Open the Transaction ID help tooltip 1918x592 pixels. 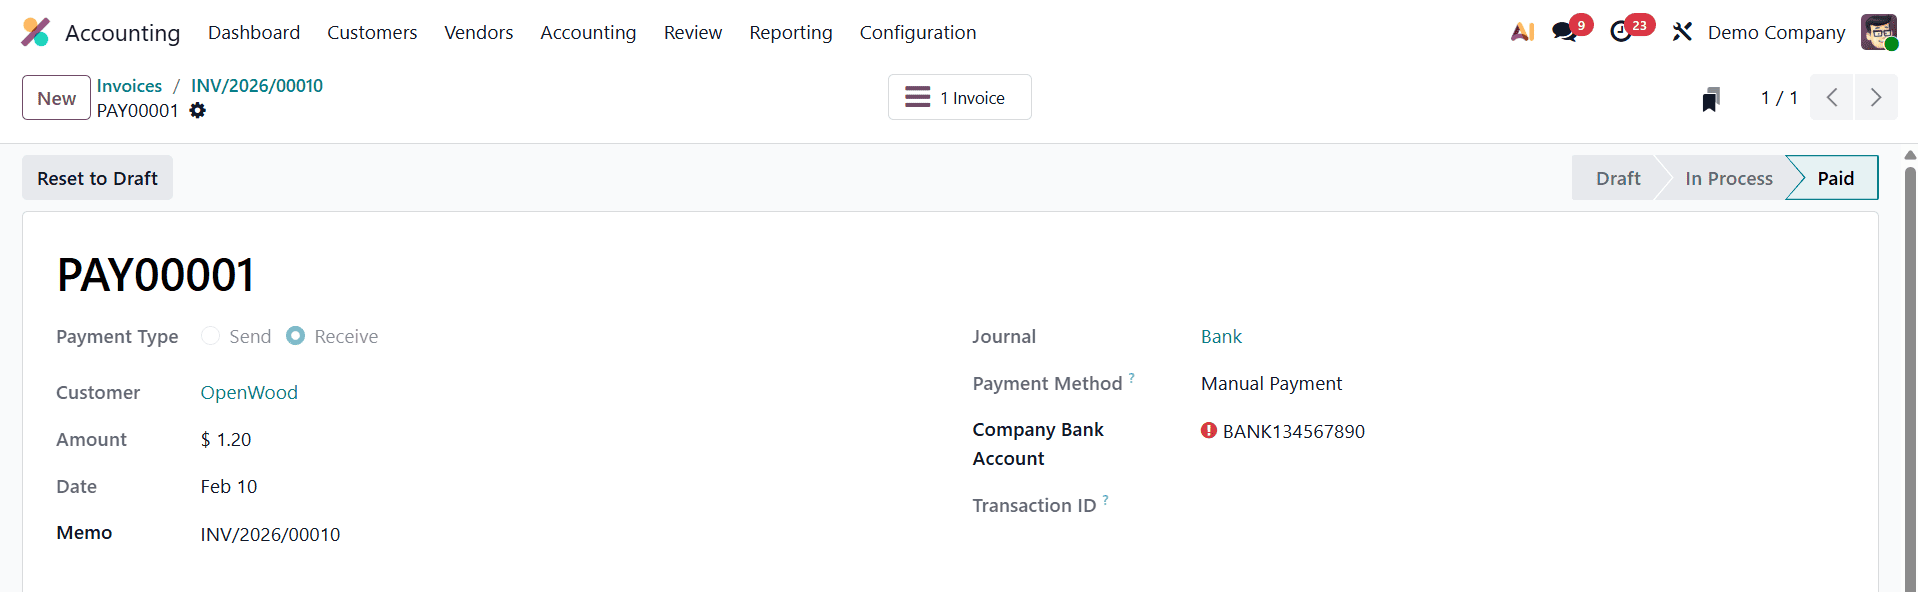pyautogui.click(x=1106, y=499)
